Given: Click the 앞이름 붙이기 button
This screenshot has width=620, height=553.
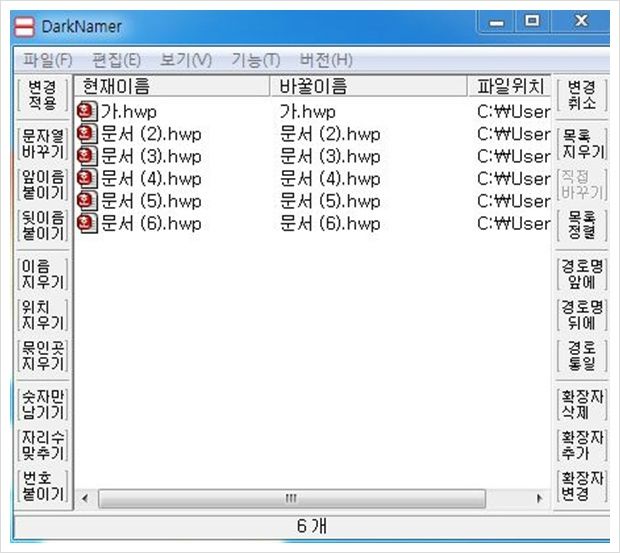Looking at the screenshot, I should point(43,185).
